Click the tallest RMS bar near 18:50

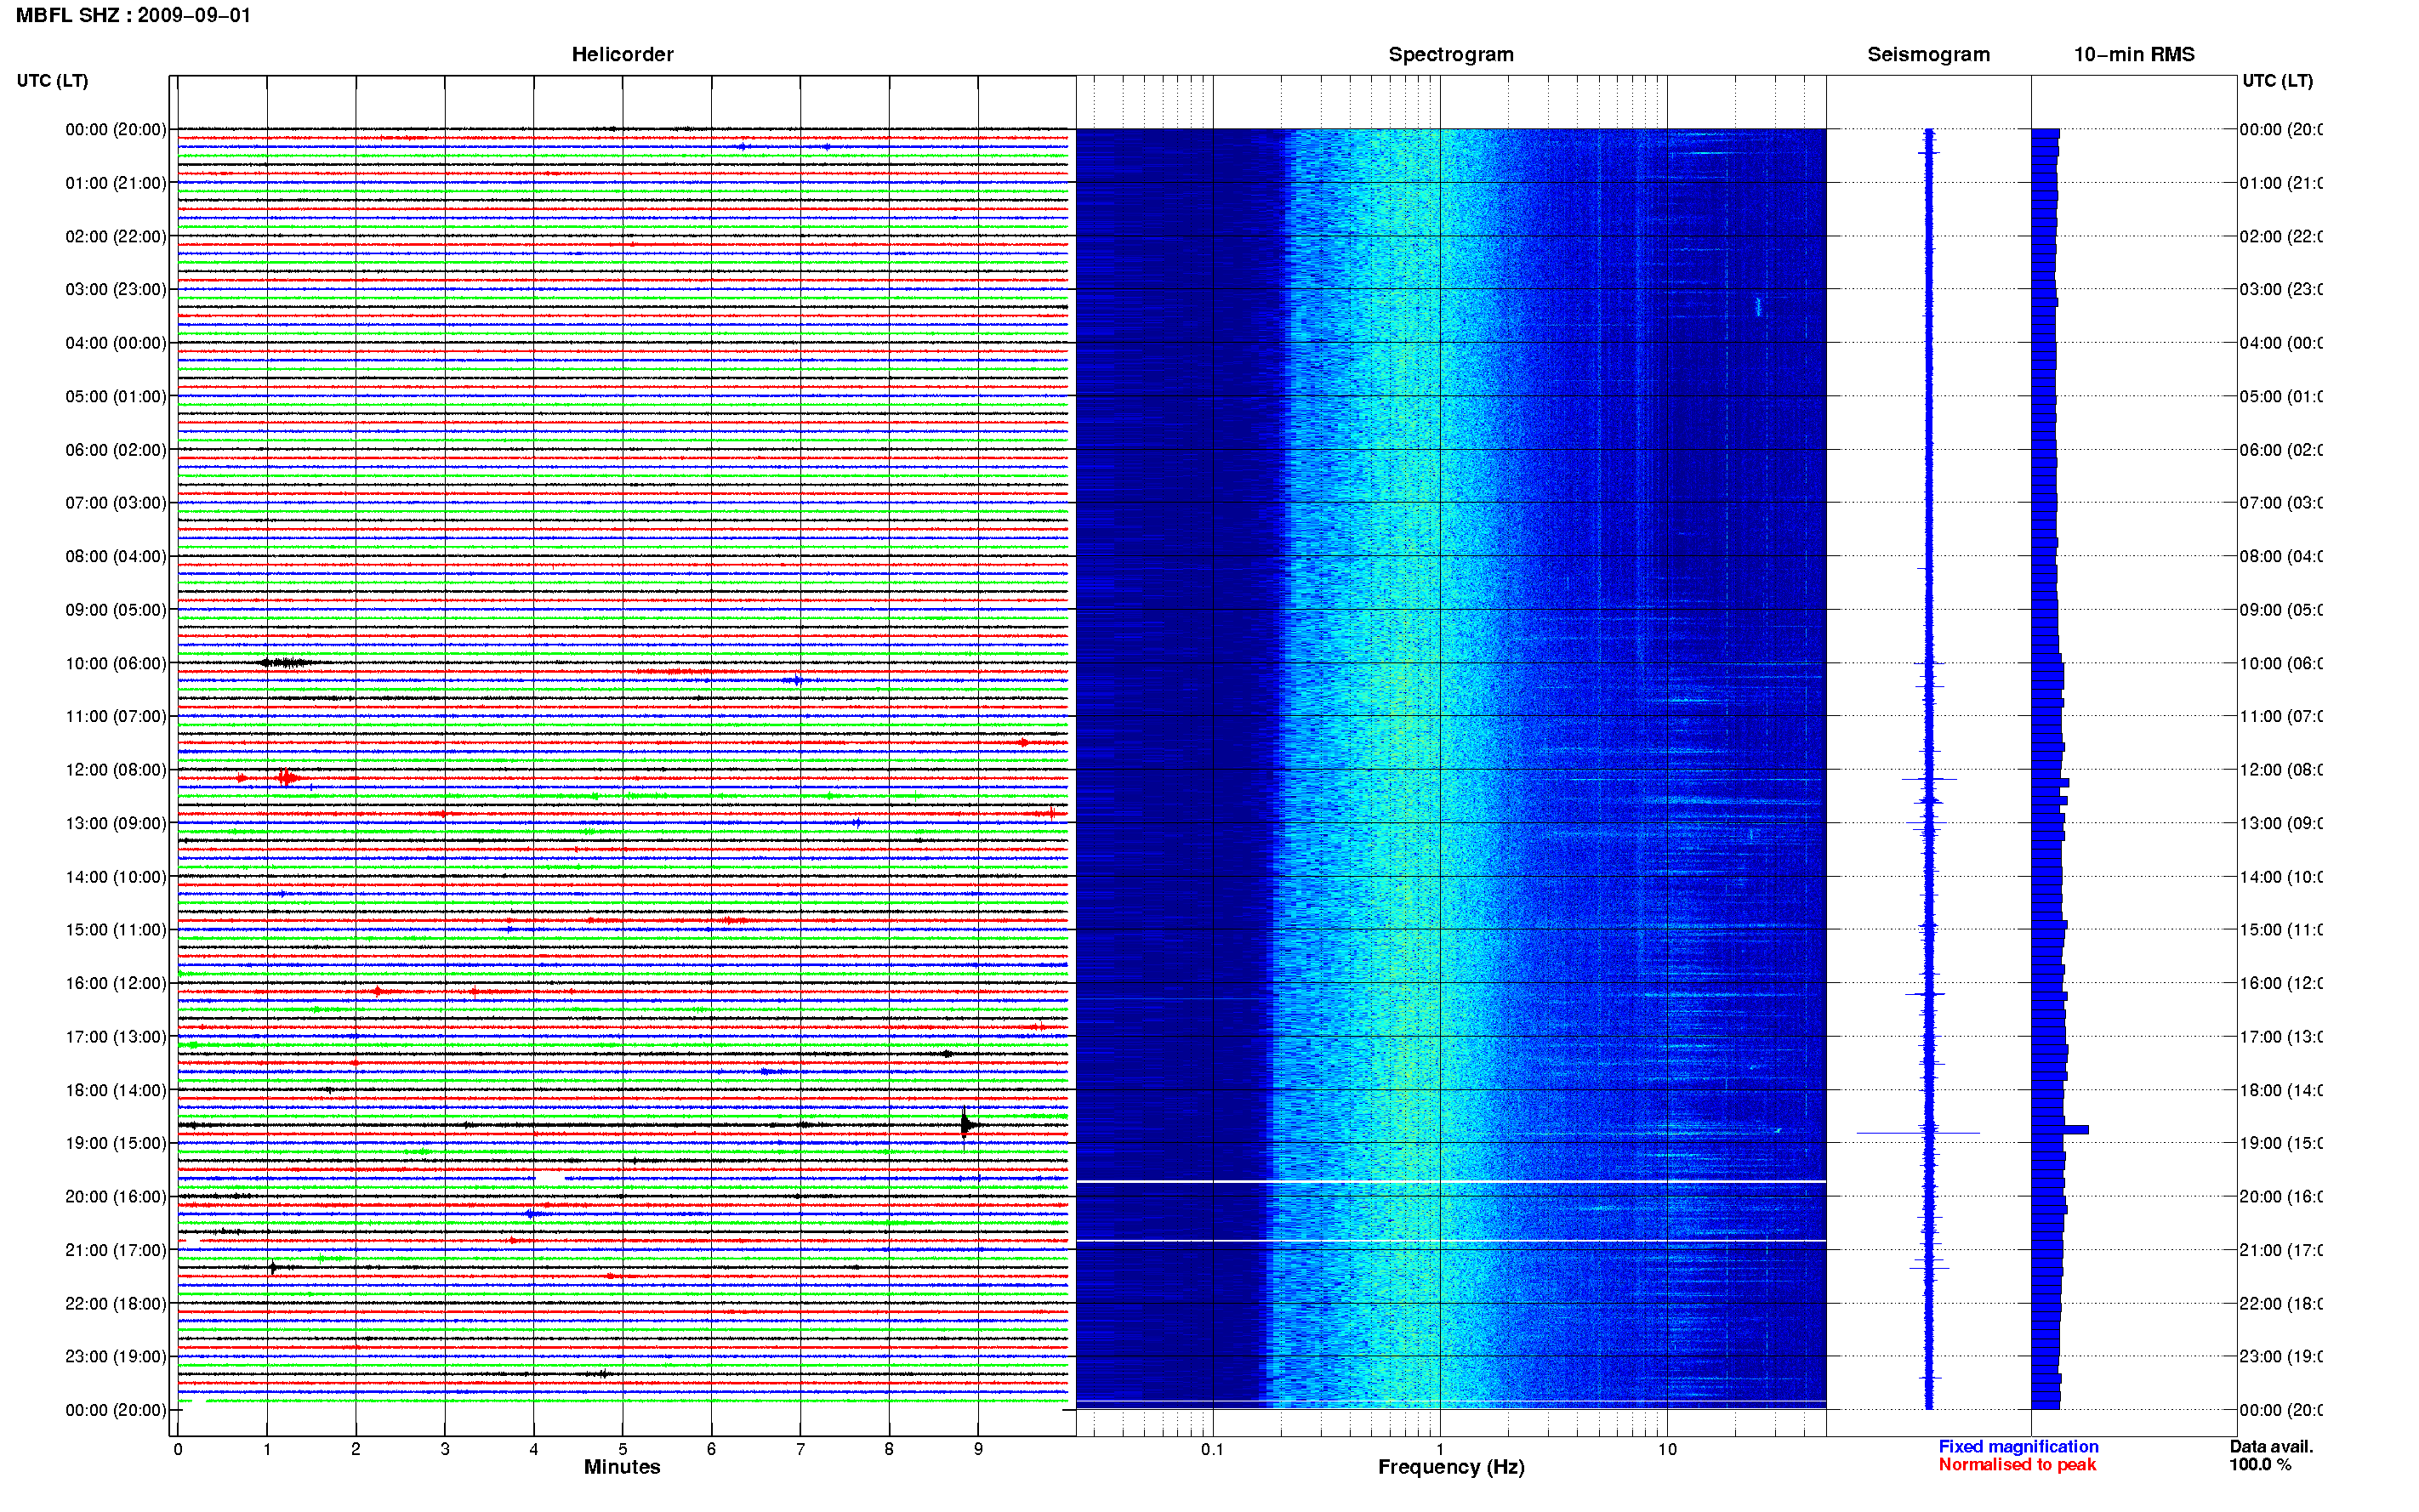pos(2060,1129)
